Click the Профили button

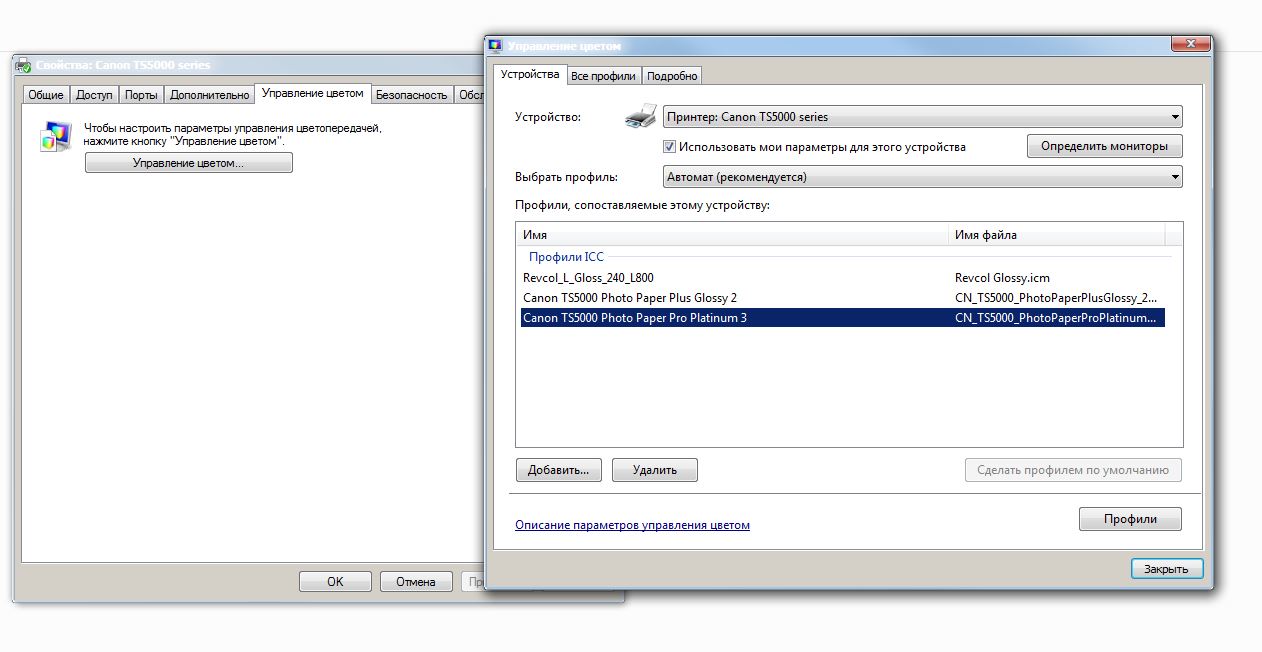[x=1130, y=519]
